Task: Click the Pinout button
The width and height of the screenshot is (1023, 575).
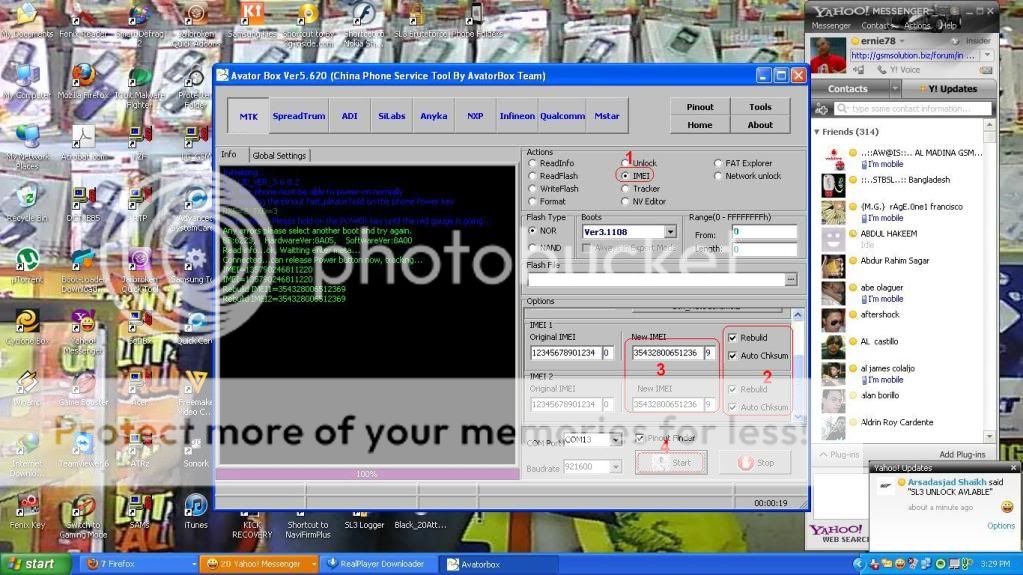Action: (700, 107)
